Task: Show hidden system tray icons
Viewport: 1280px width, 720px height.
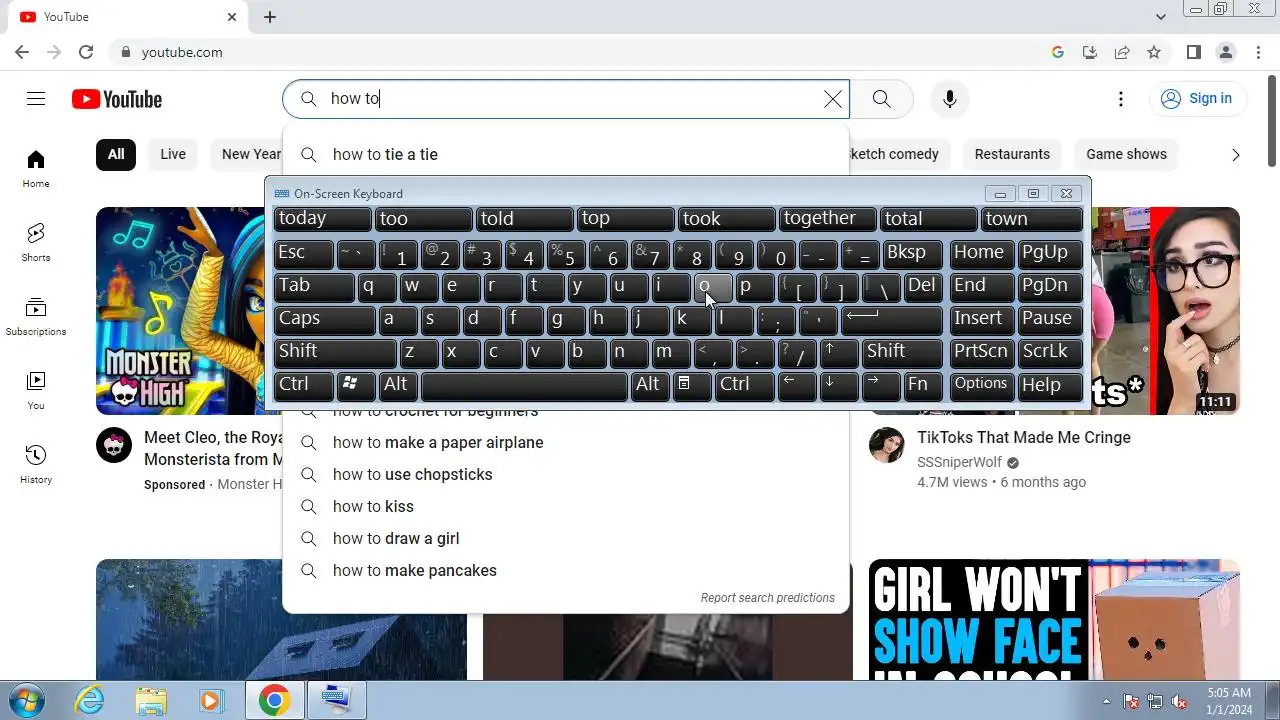Action: (1106, 701)
